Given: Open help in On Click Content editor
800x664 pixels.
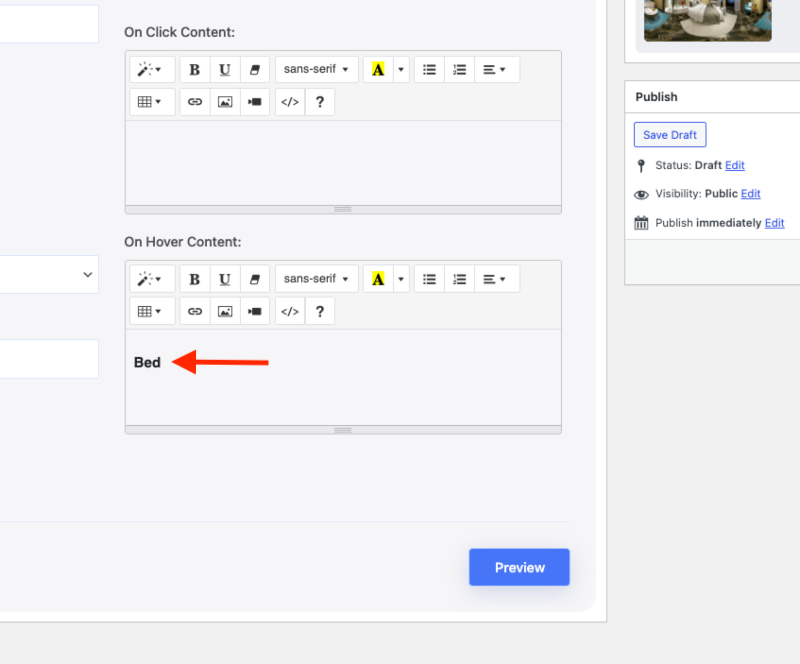Looking at the screenshot, I should 320,102.
